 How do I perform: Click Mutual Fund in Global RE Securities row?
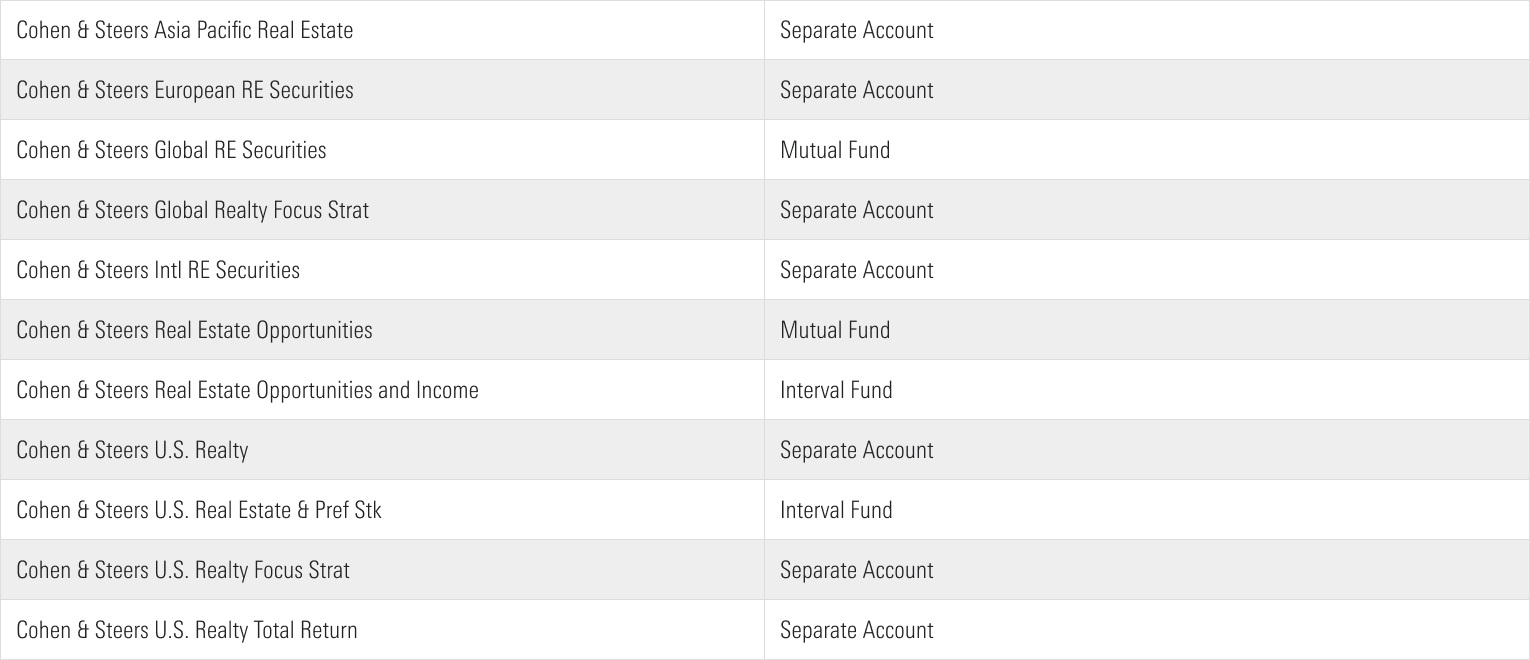pos(835,150)
